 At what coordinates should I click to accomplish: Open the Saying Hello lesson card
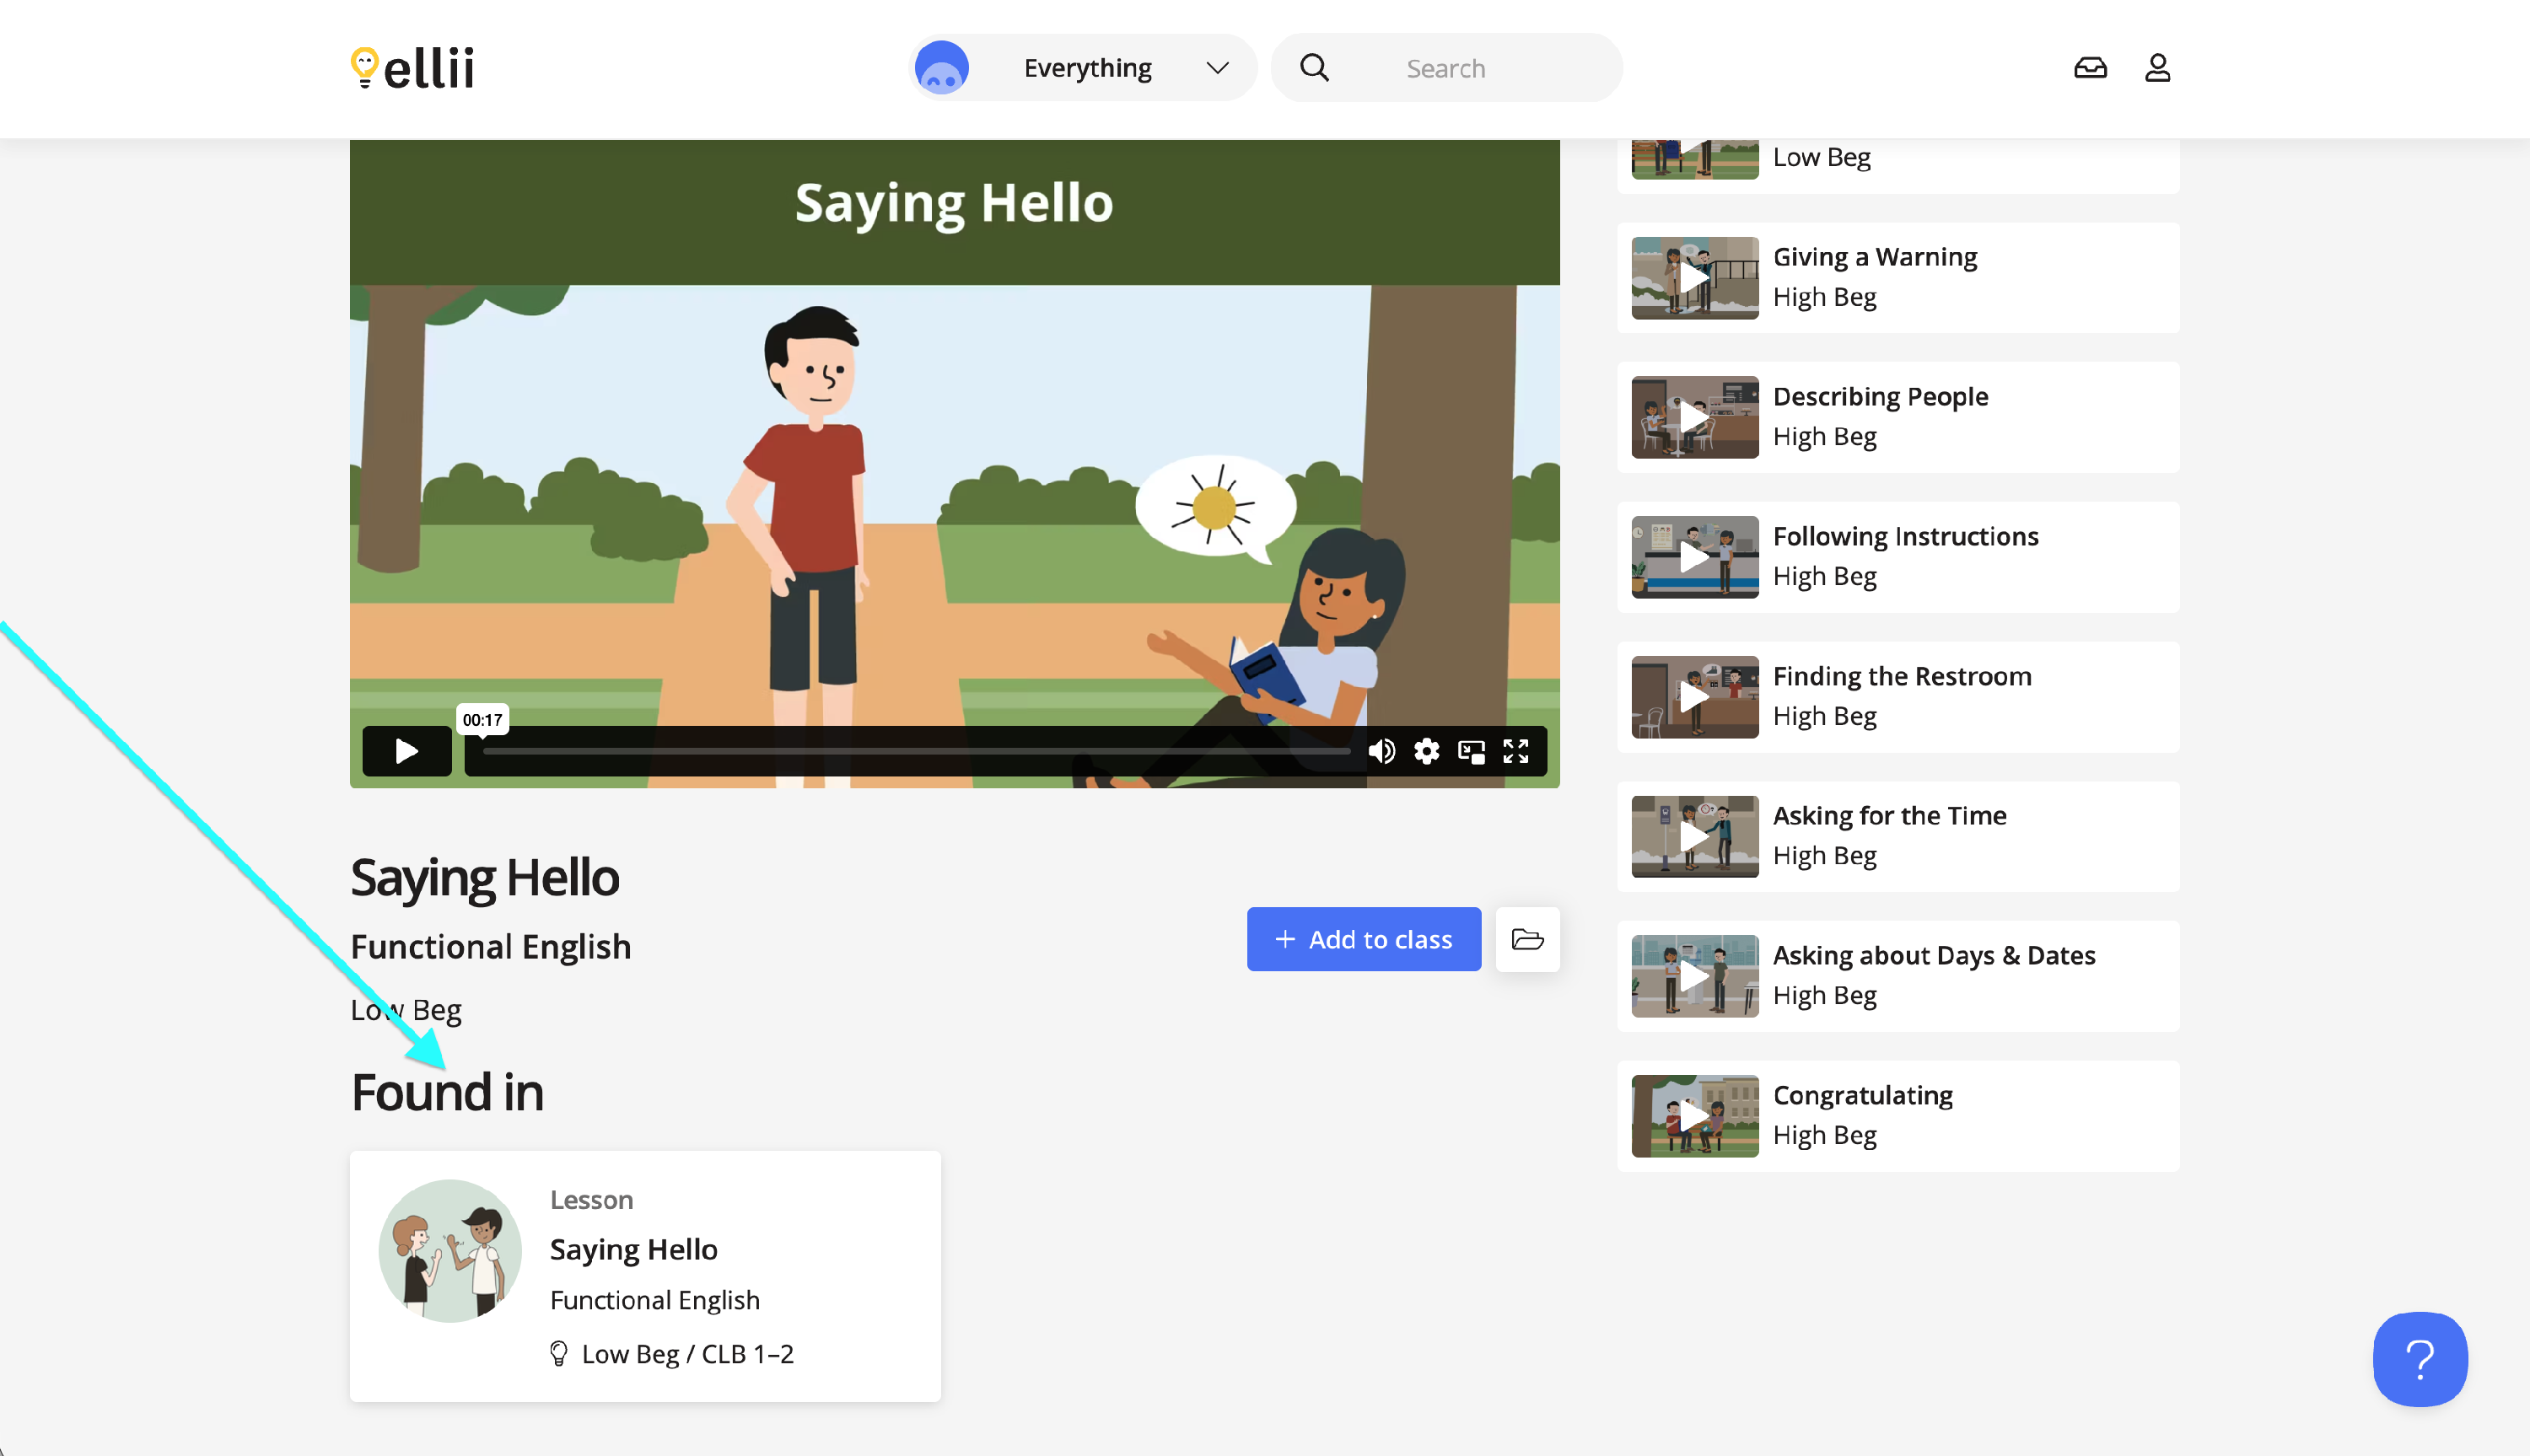point(645,1275)
